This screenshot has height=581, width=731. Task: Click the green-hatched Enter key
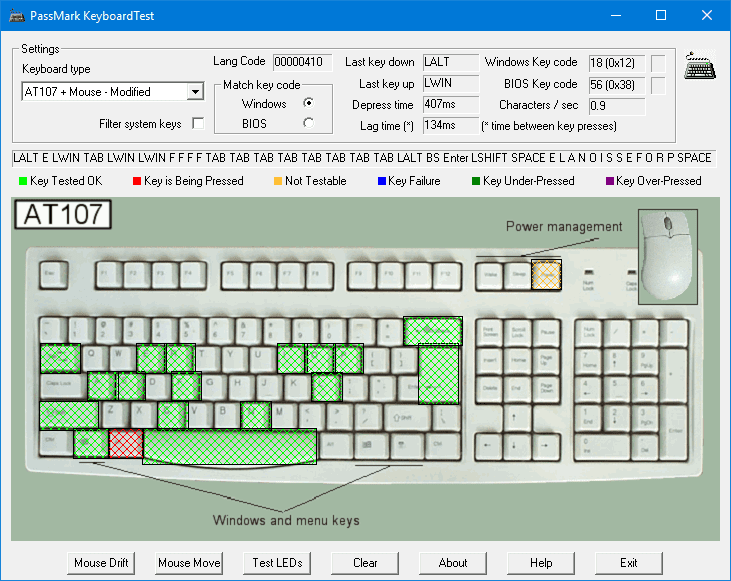click(438, 373)
